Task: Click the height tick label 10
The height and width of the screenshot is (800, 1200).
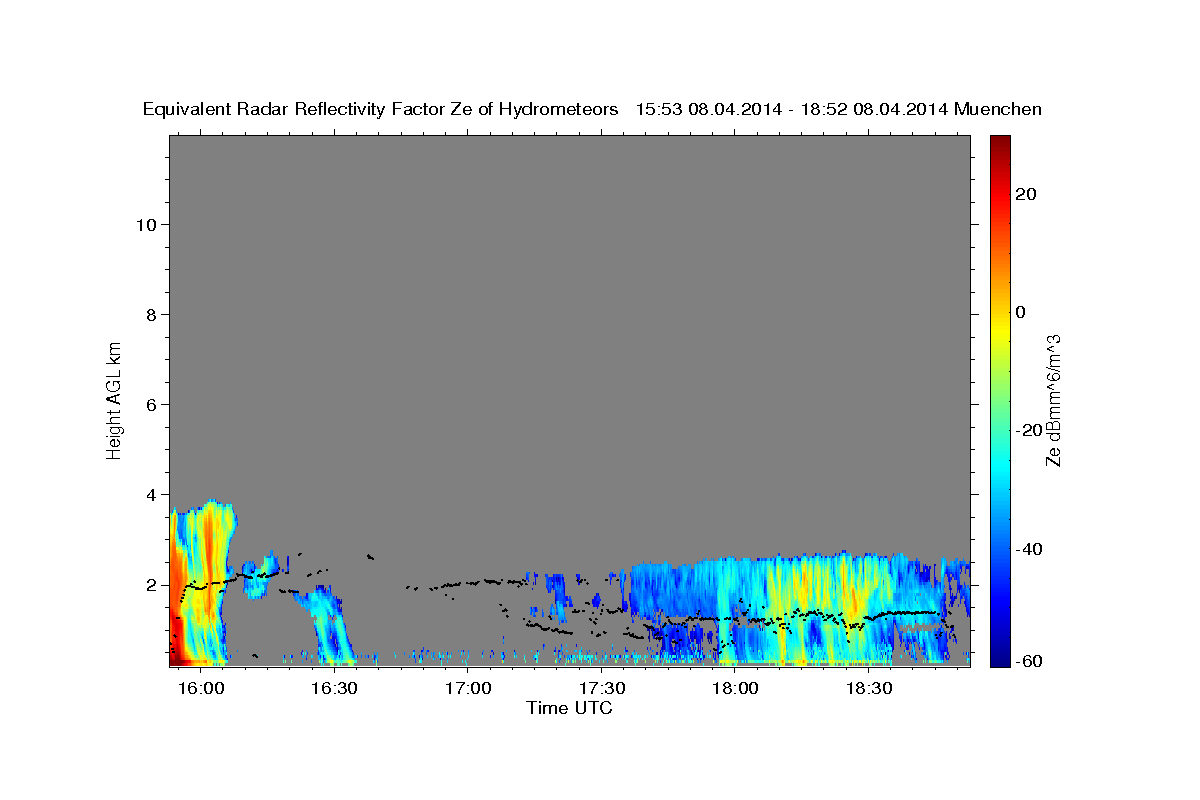Action: pos(145,224)
